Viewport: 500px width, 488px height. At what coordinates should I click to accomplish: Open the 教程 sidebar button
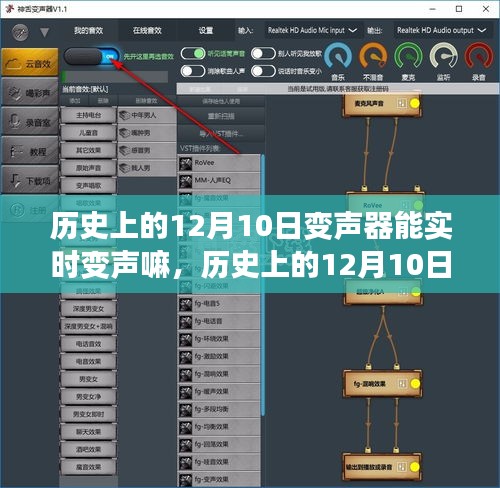coord(30,151)
